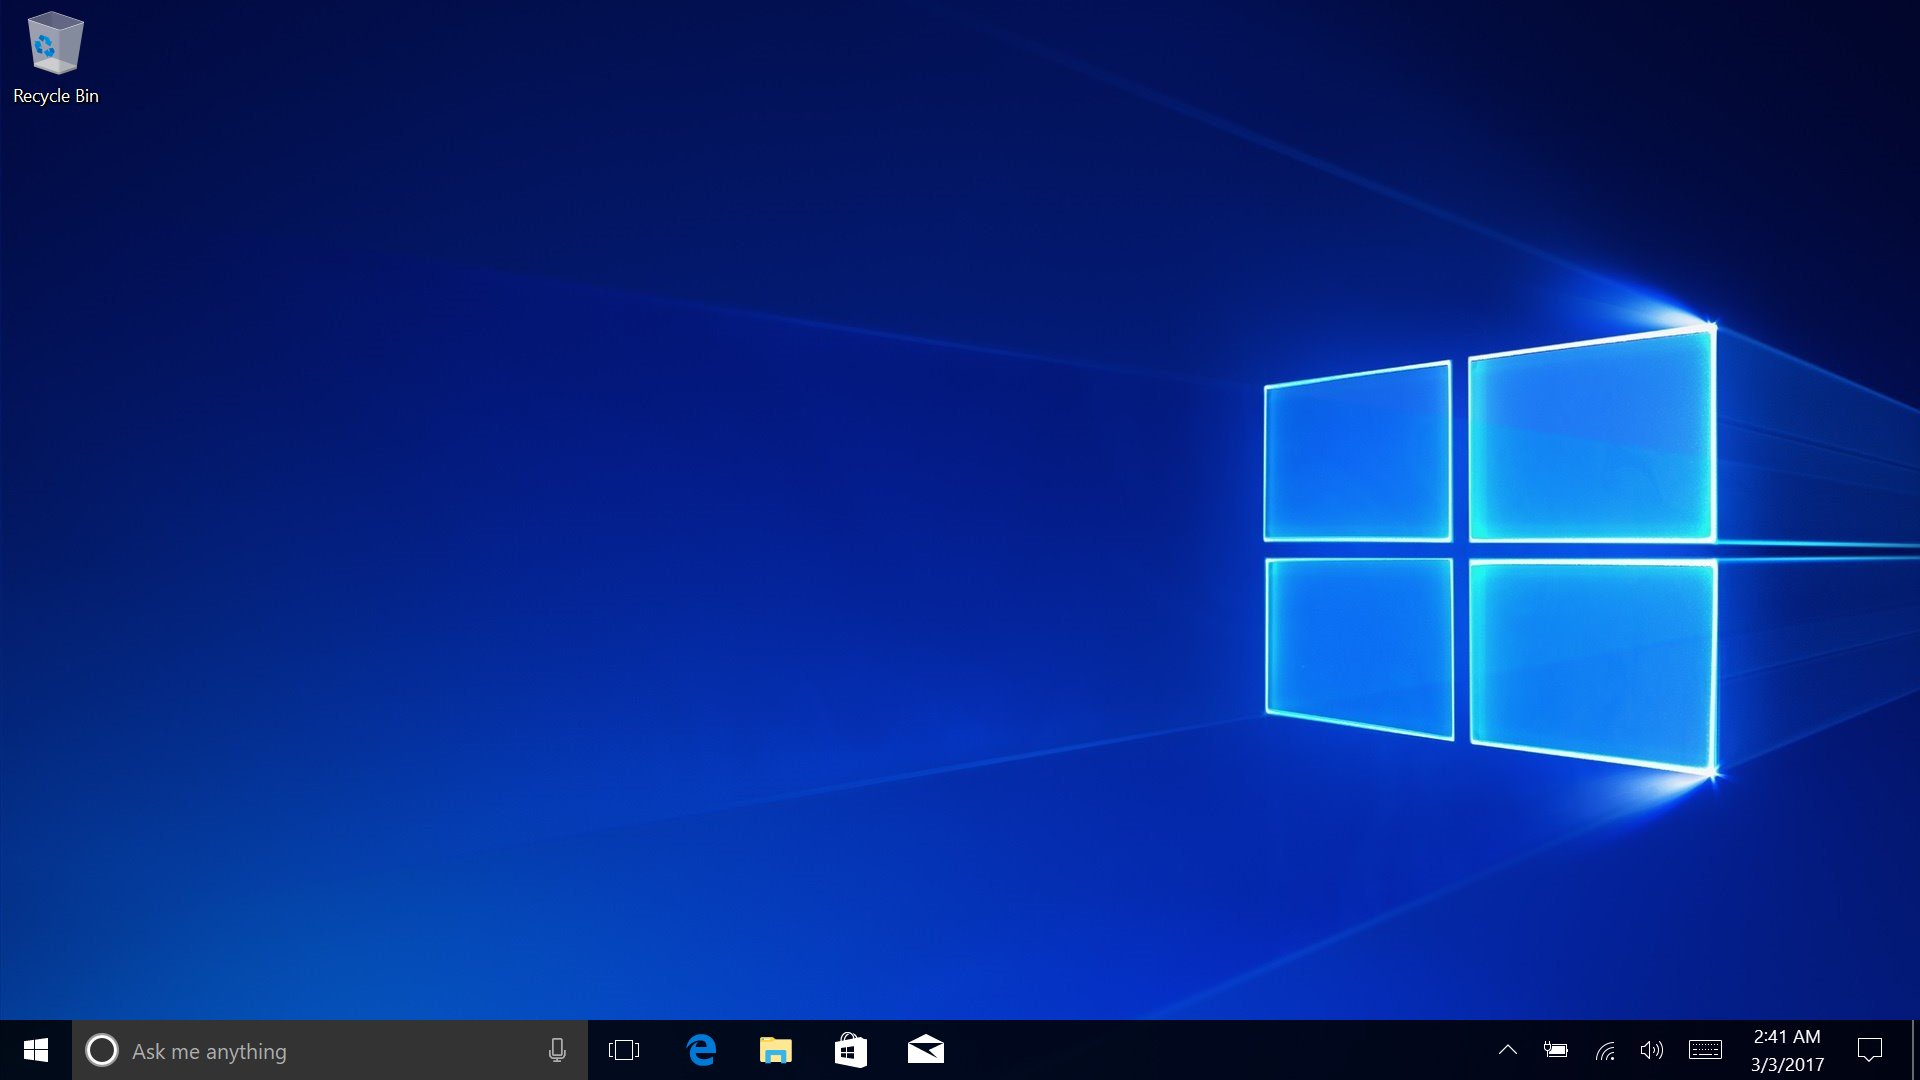Viewport: 1920px width, 1080px height.
Task: Adjust system volume control
Action: [1651, 1050]
